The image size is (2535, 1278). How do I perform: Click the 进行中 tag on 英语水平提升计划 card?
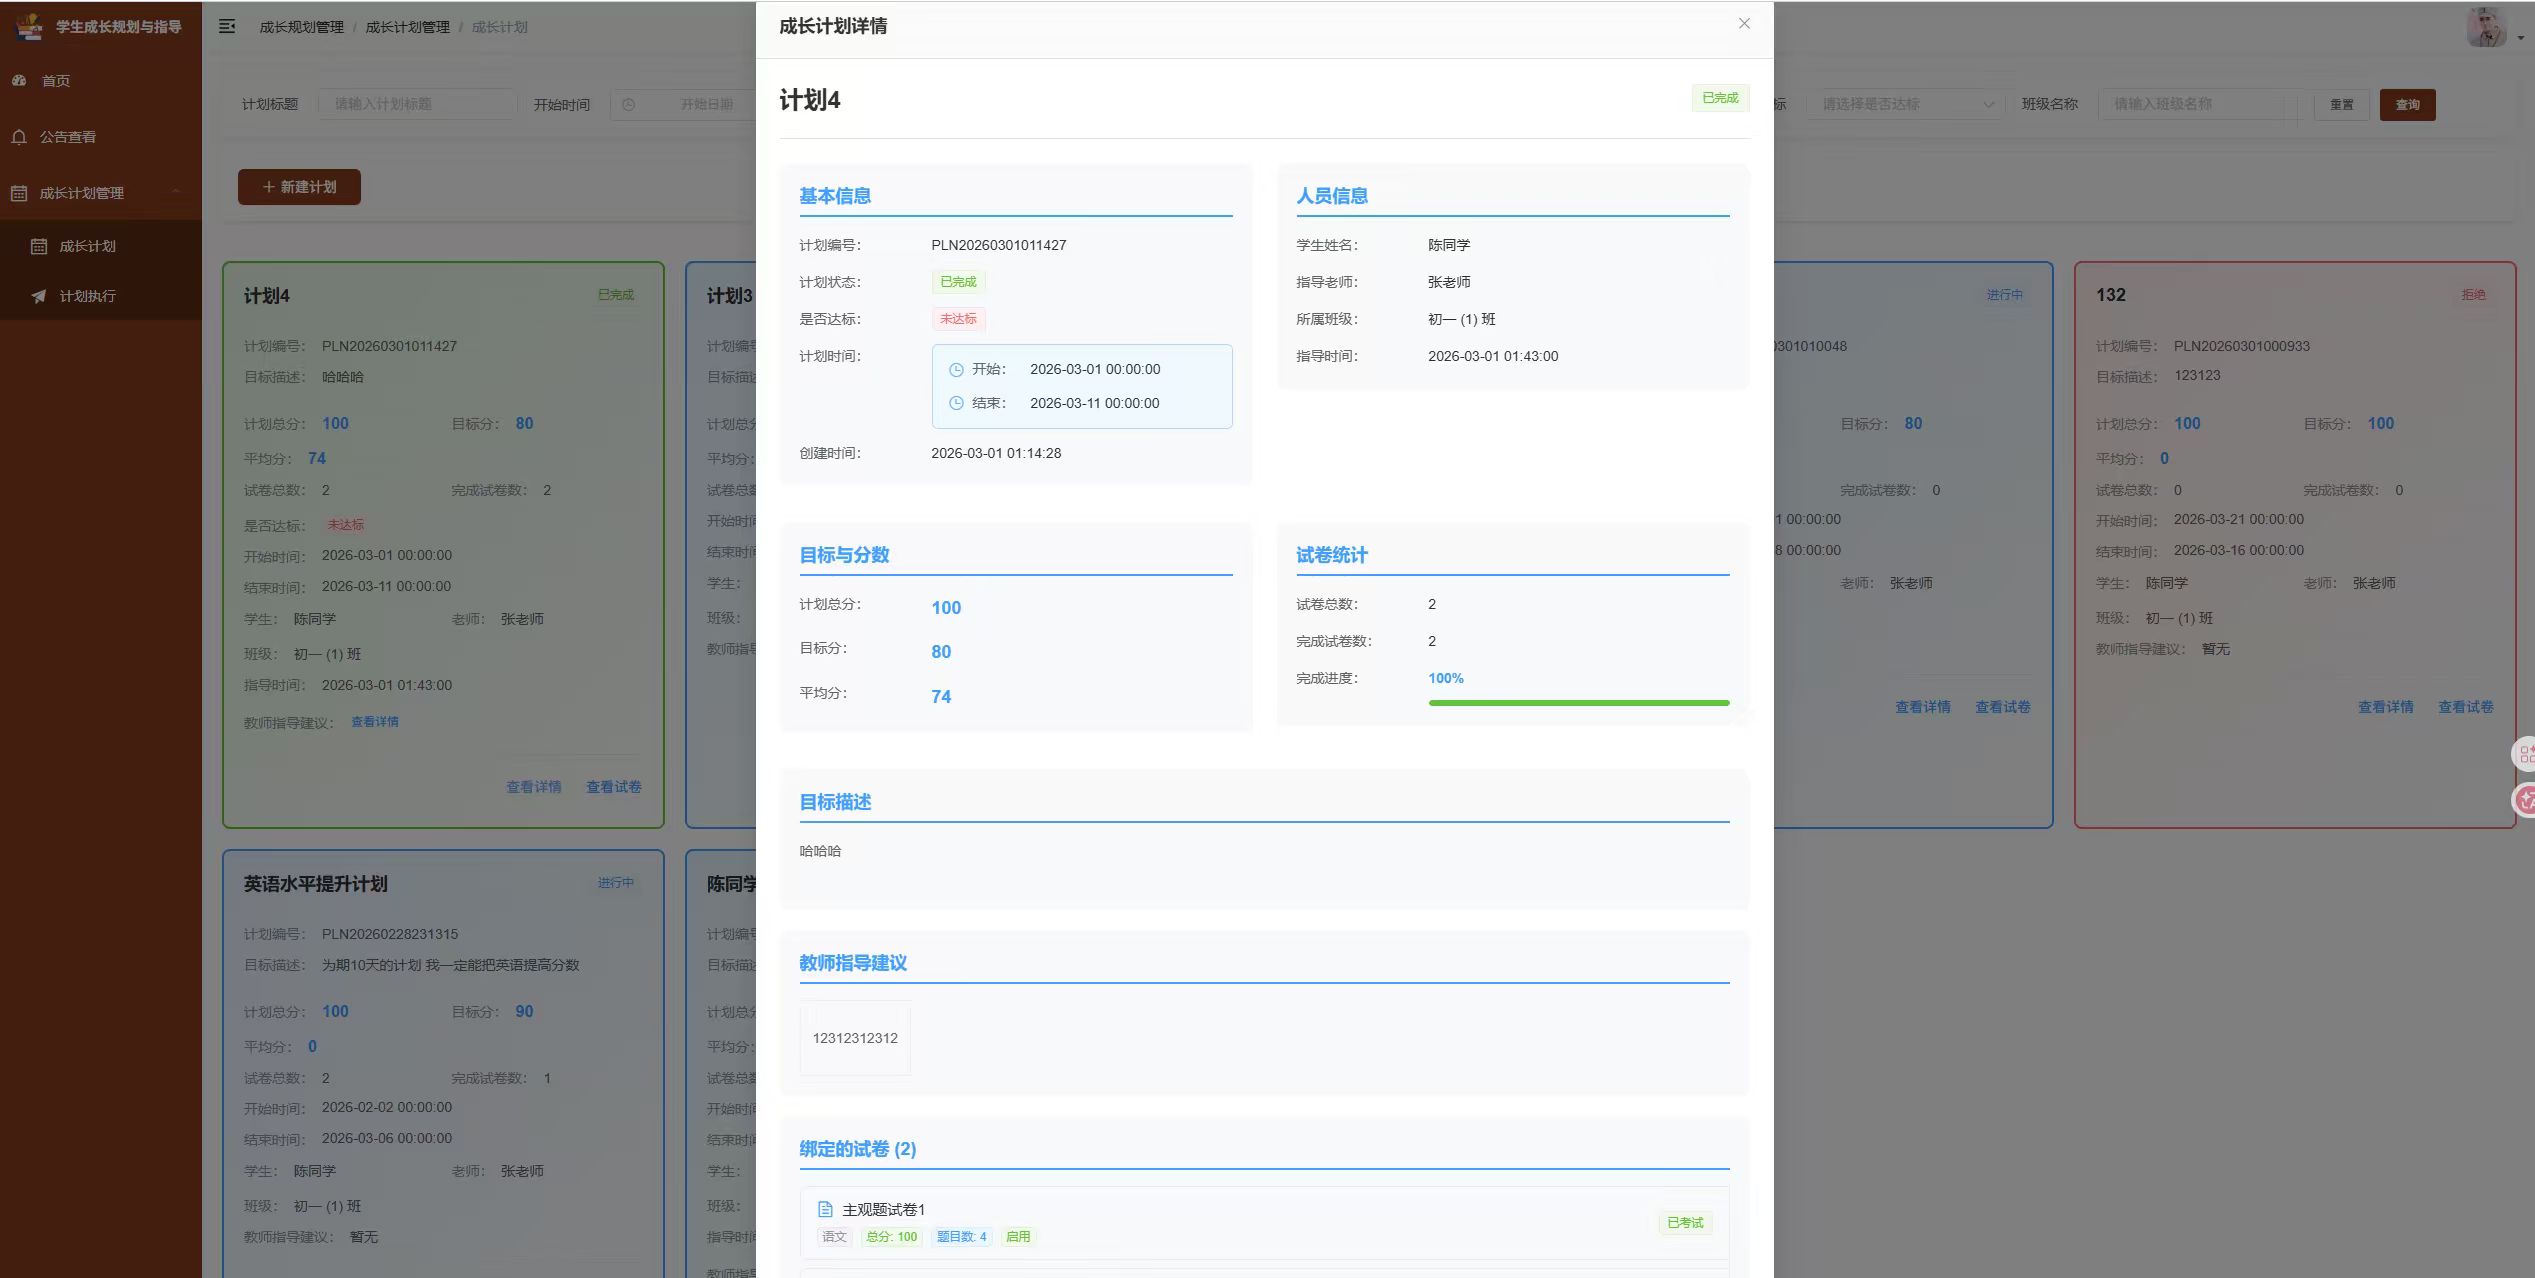pos(615,883)
